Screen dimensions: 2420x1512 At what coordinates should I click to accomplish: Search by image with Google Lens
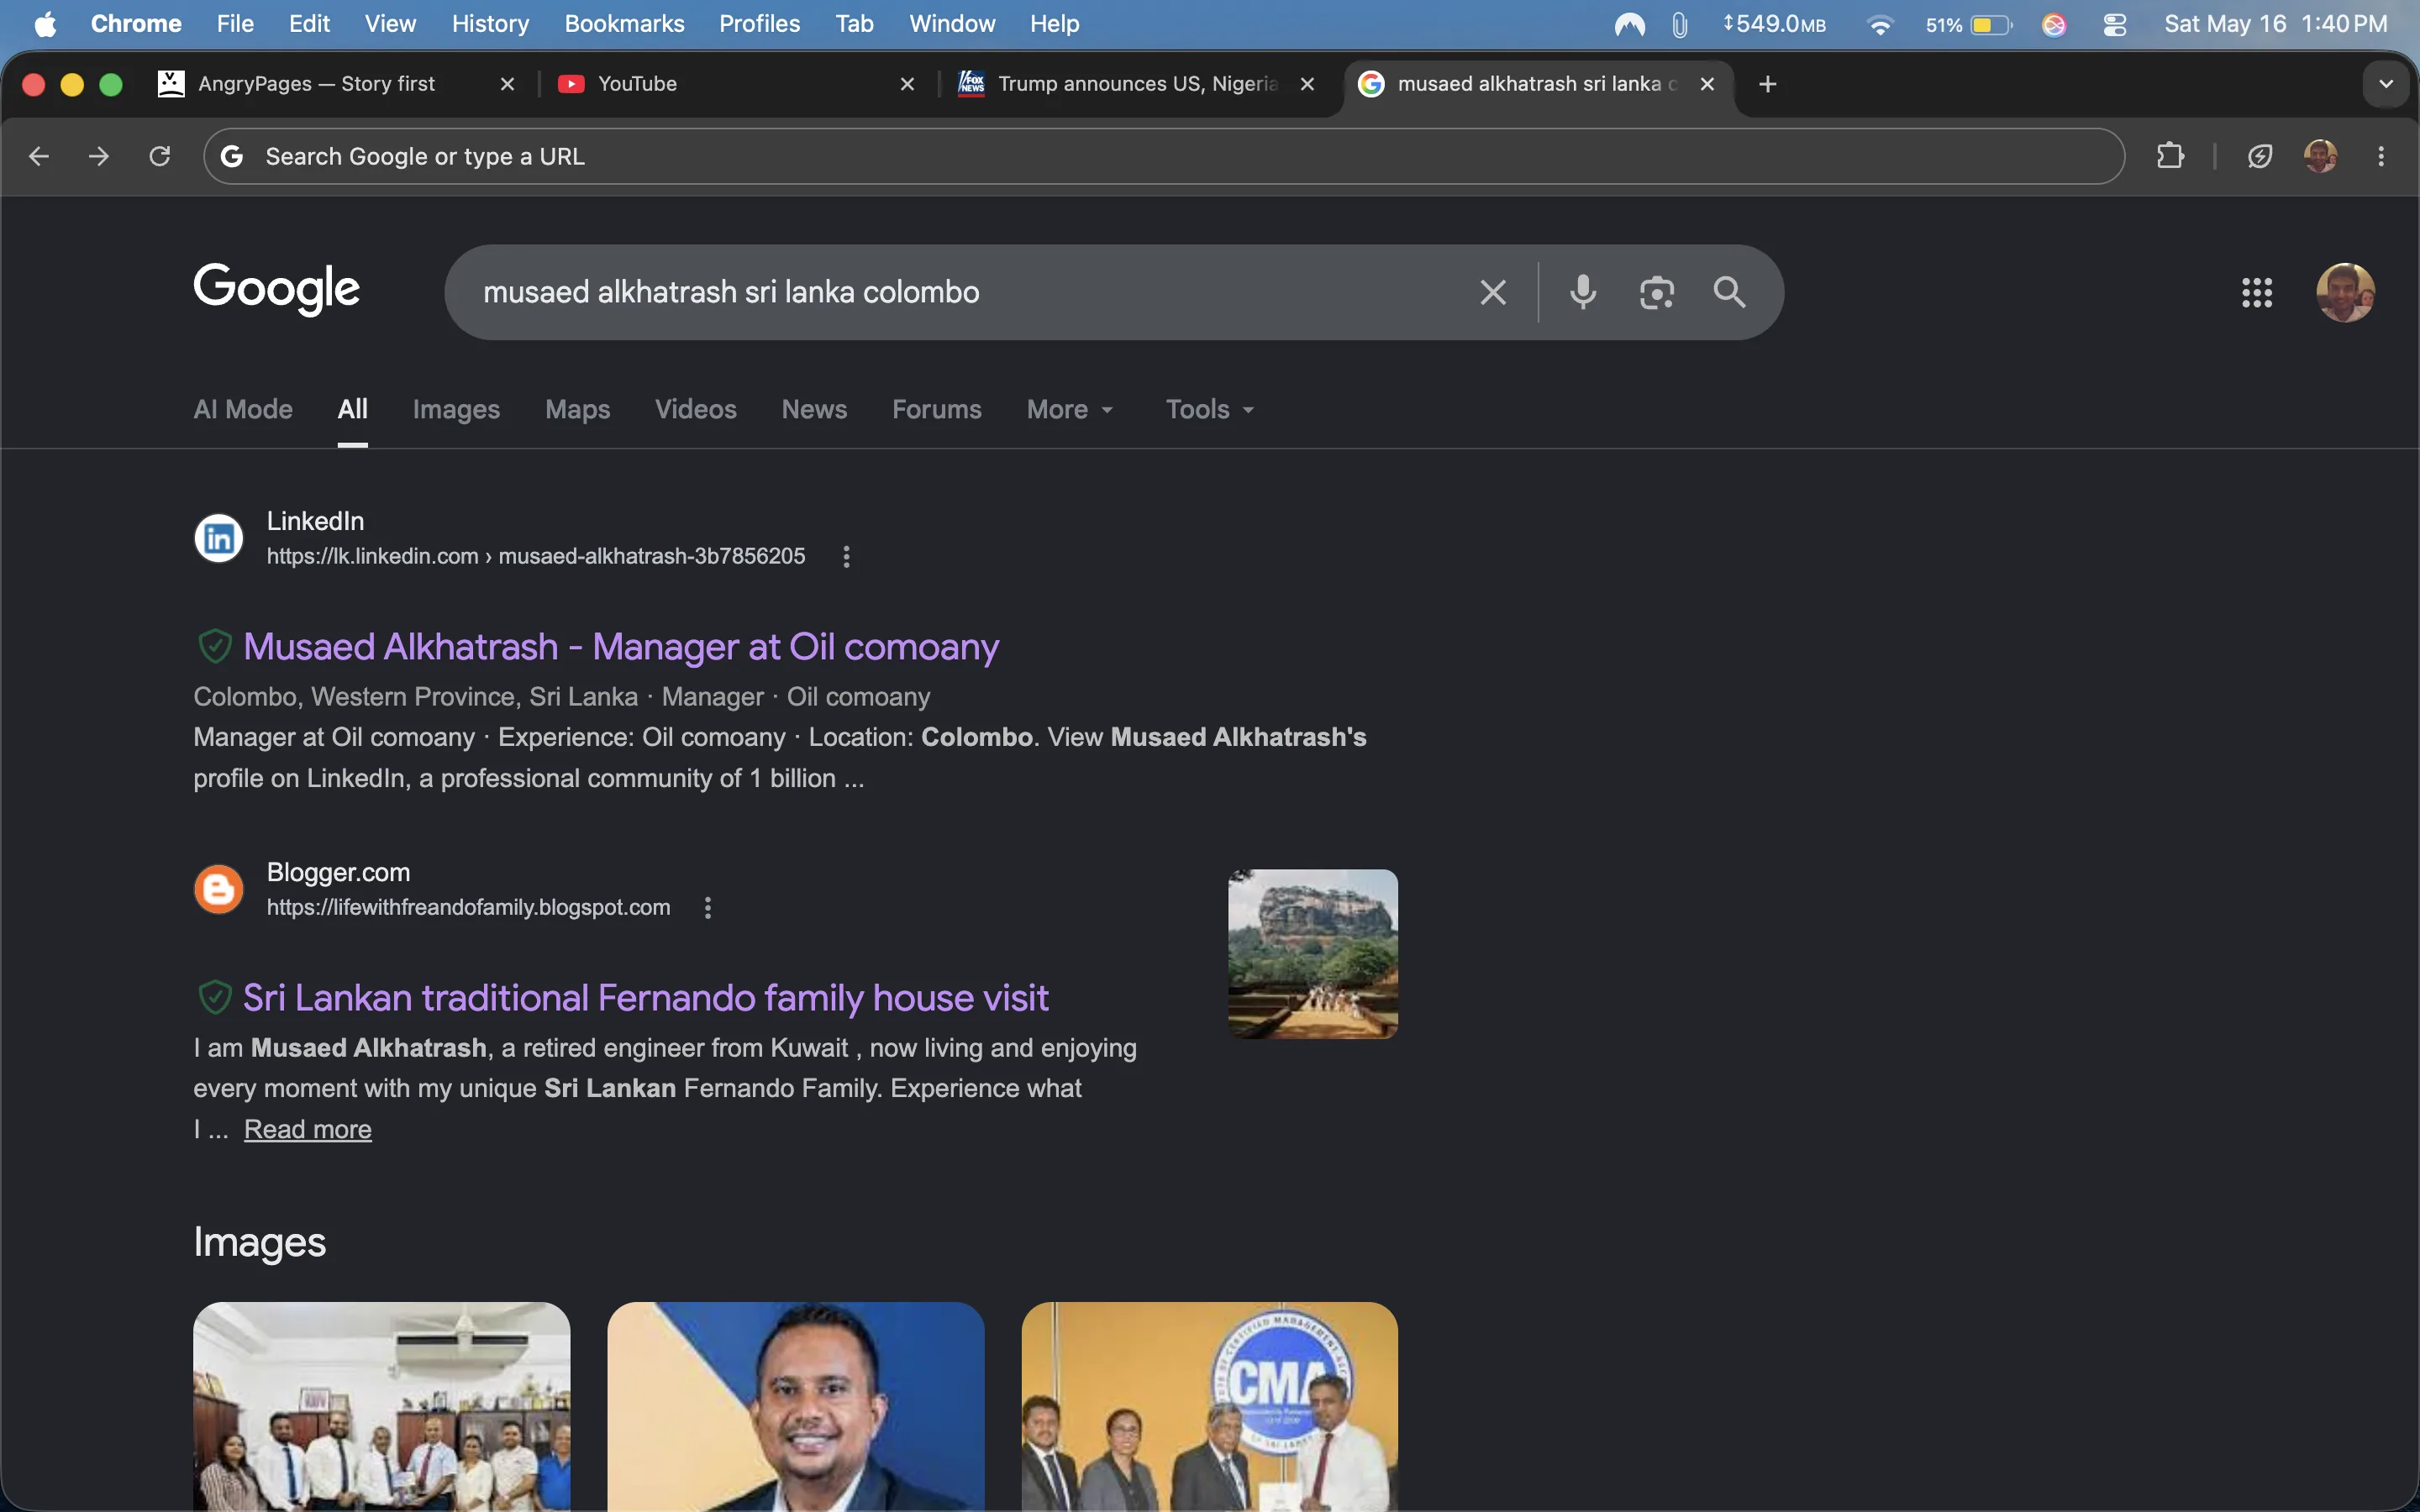tap(1657, 293)
